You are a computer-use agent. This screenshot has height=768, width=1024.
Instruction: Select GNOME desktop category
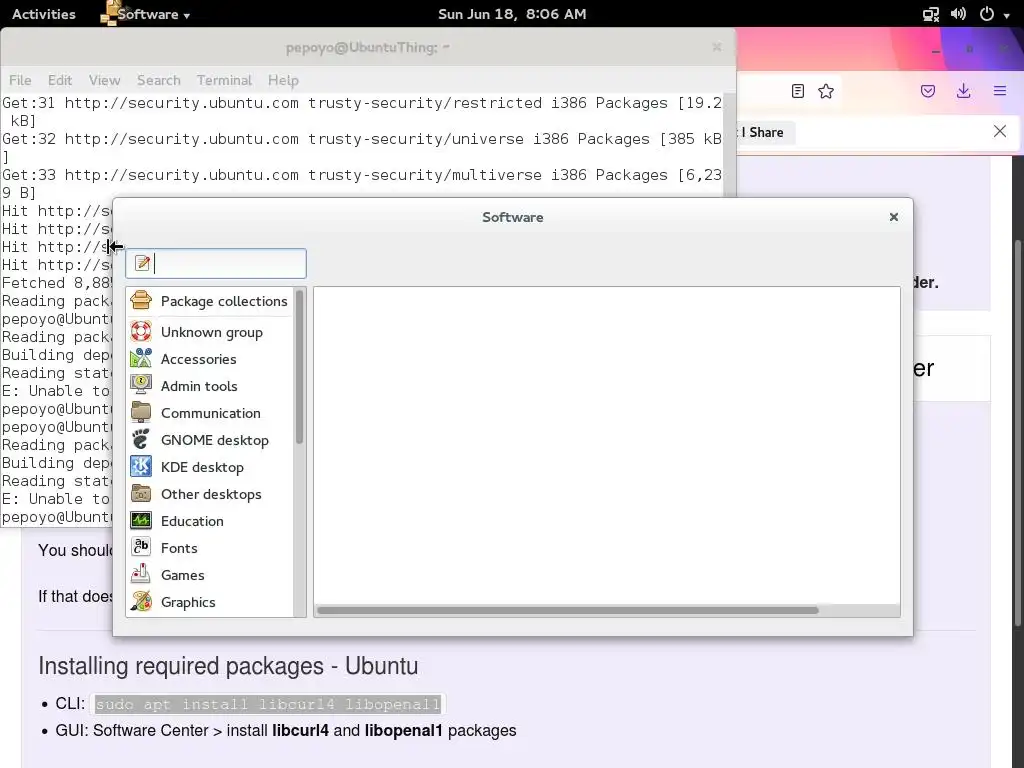tap(210, 440)
